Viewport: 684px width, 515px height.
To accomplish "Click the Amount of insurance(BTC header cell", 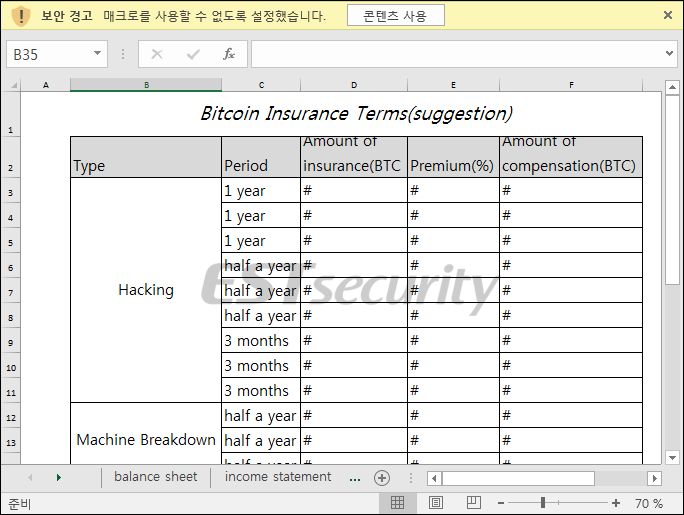I will (x=354, y=157).
